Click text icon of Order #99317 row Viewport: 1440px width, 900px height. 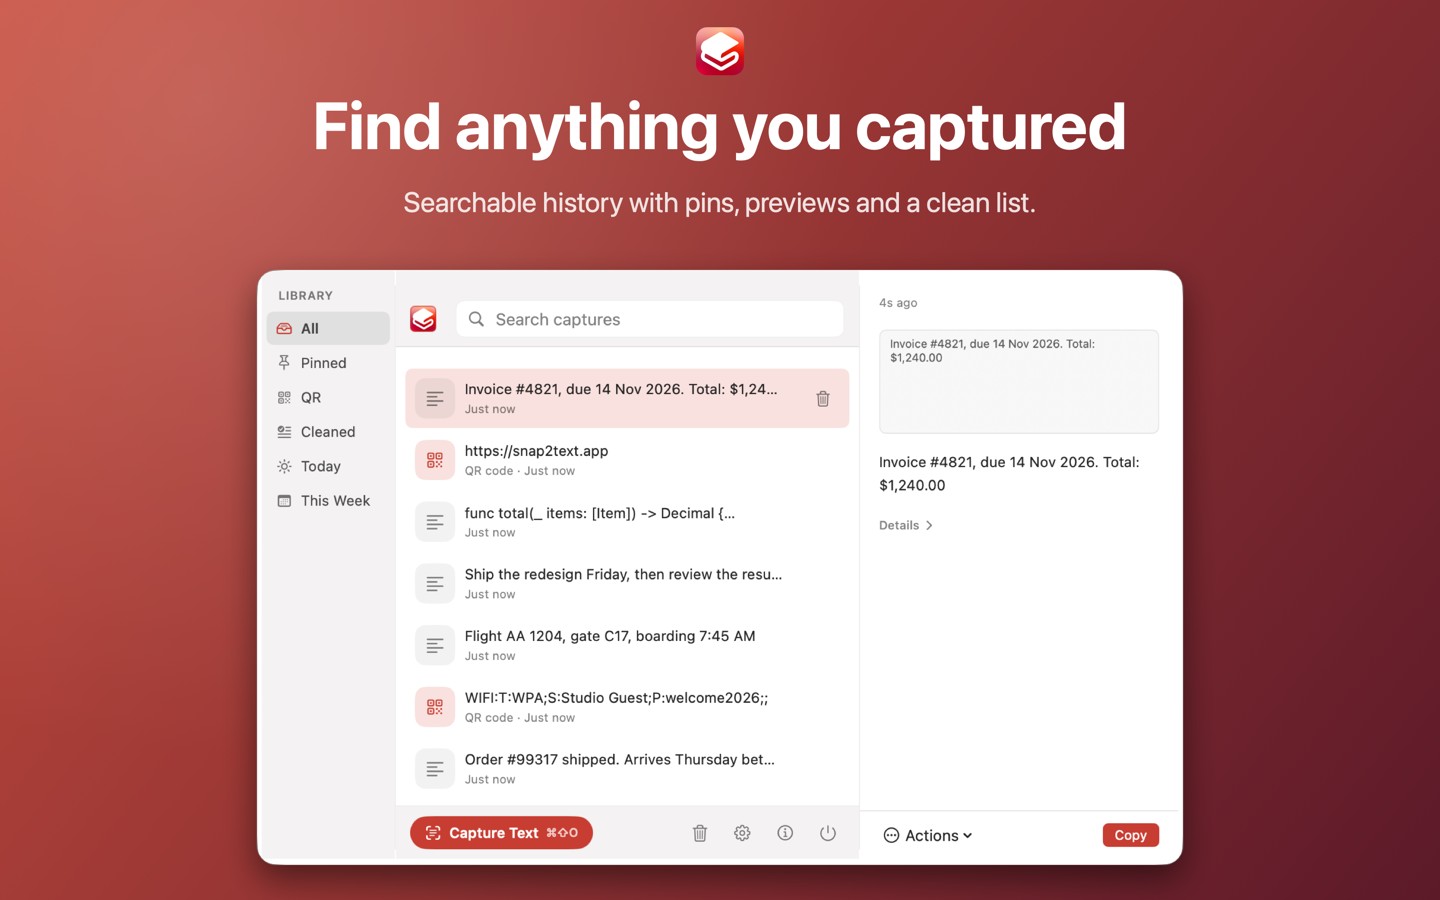coord(435,769)
